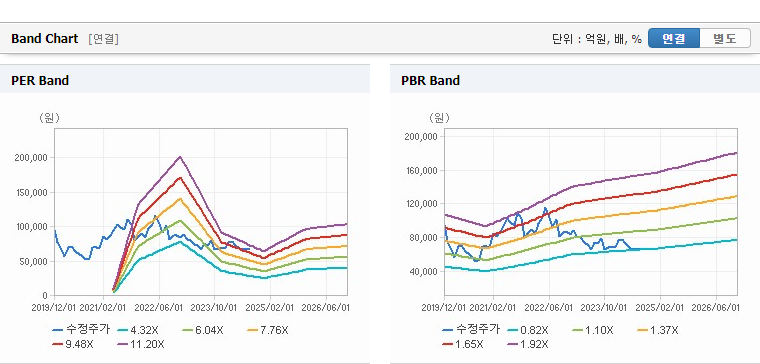This screenshot has width=760, height=364.
Task: Click the 2022/06/01 label on PER chart
Action: pyautogui.click(x=159, y=308)
